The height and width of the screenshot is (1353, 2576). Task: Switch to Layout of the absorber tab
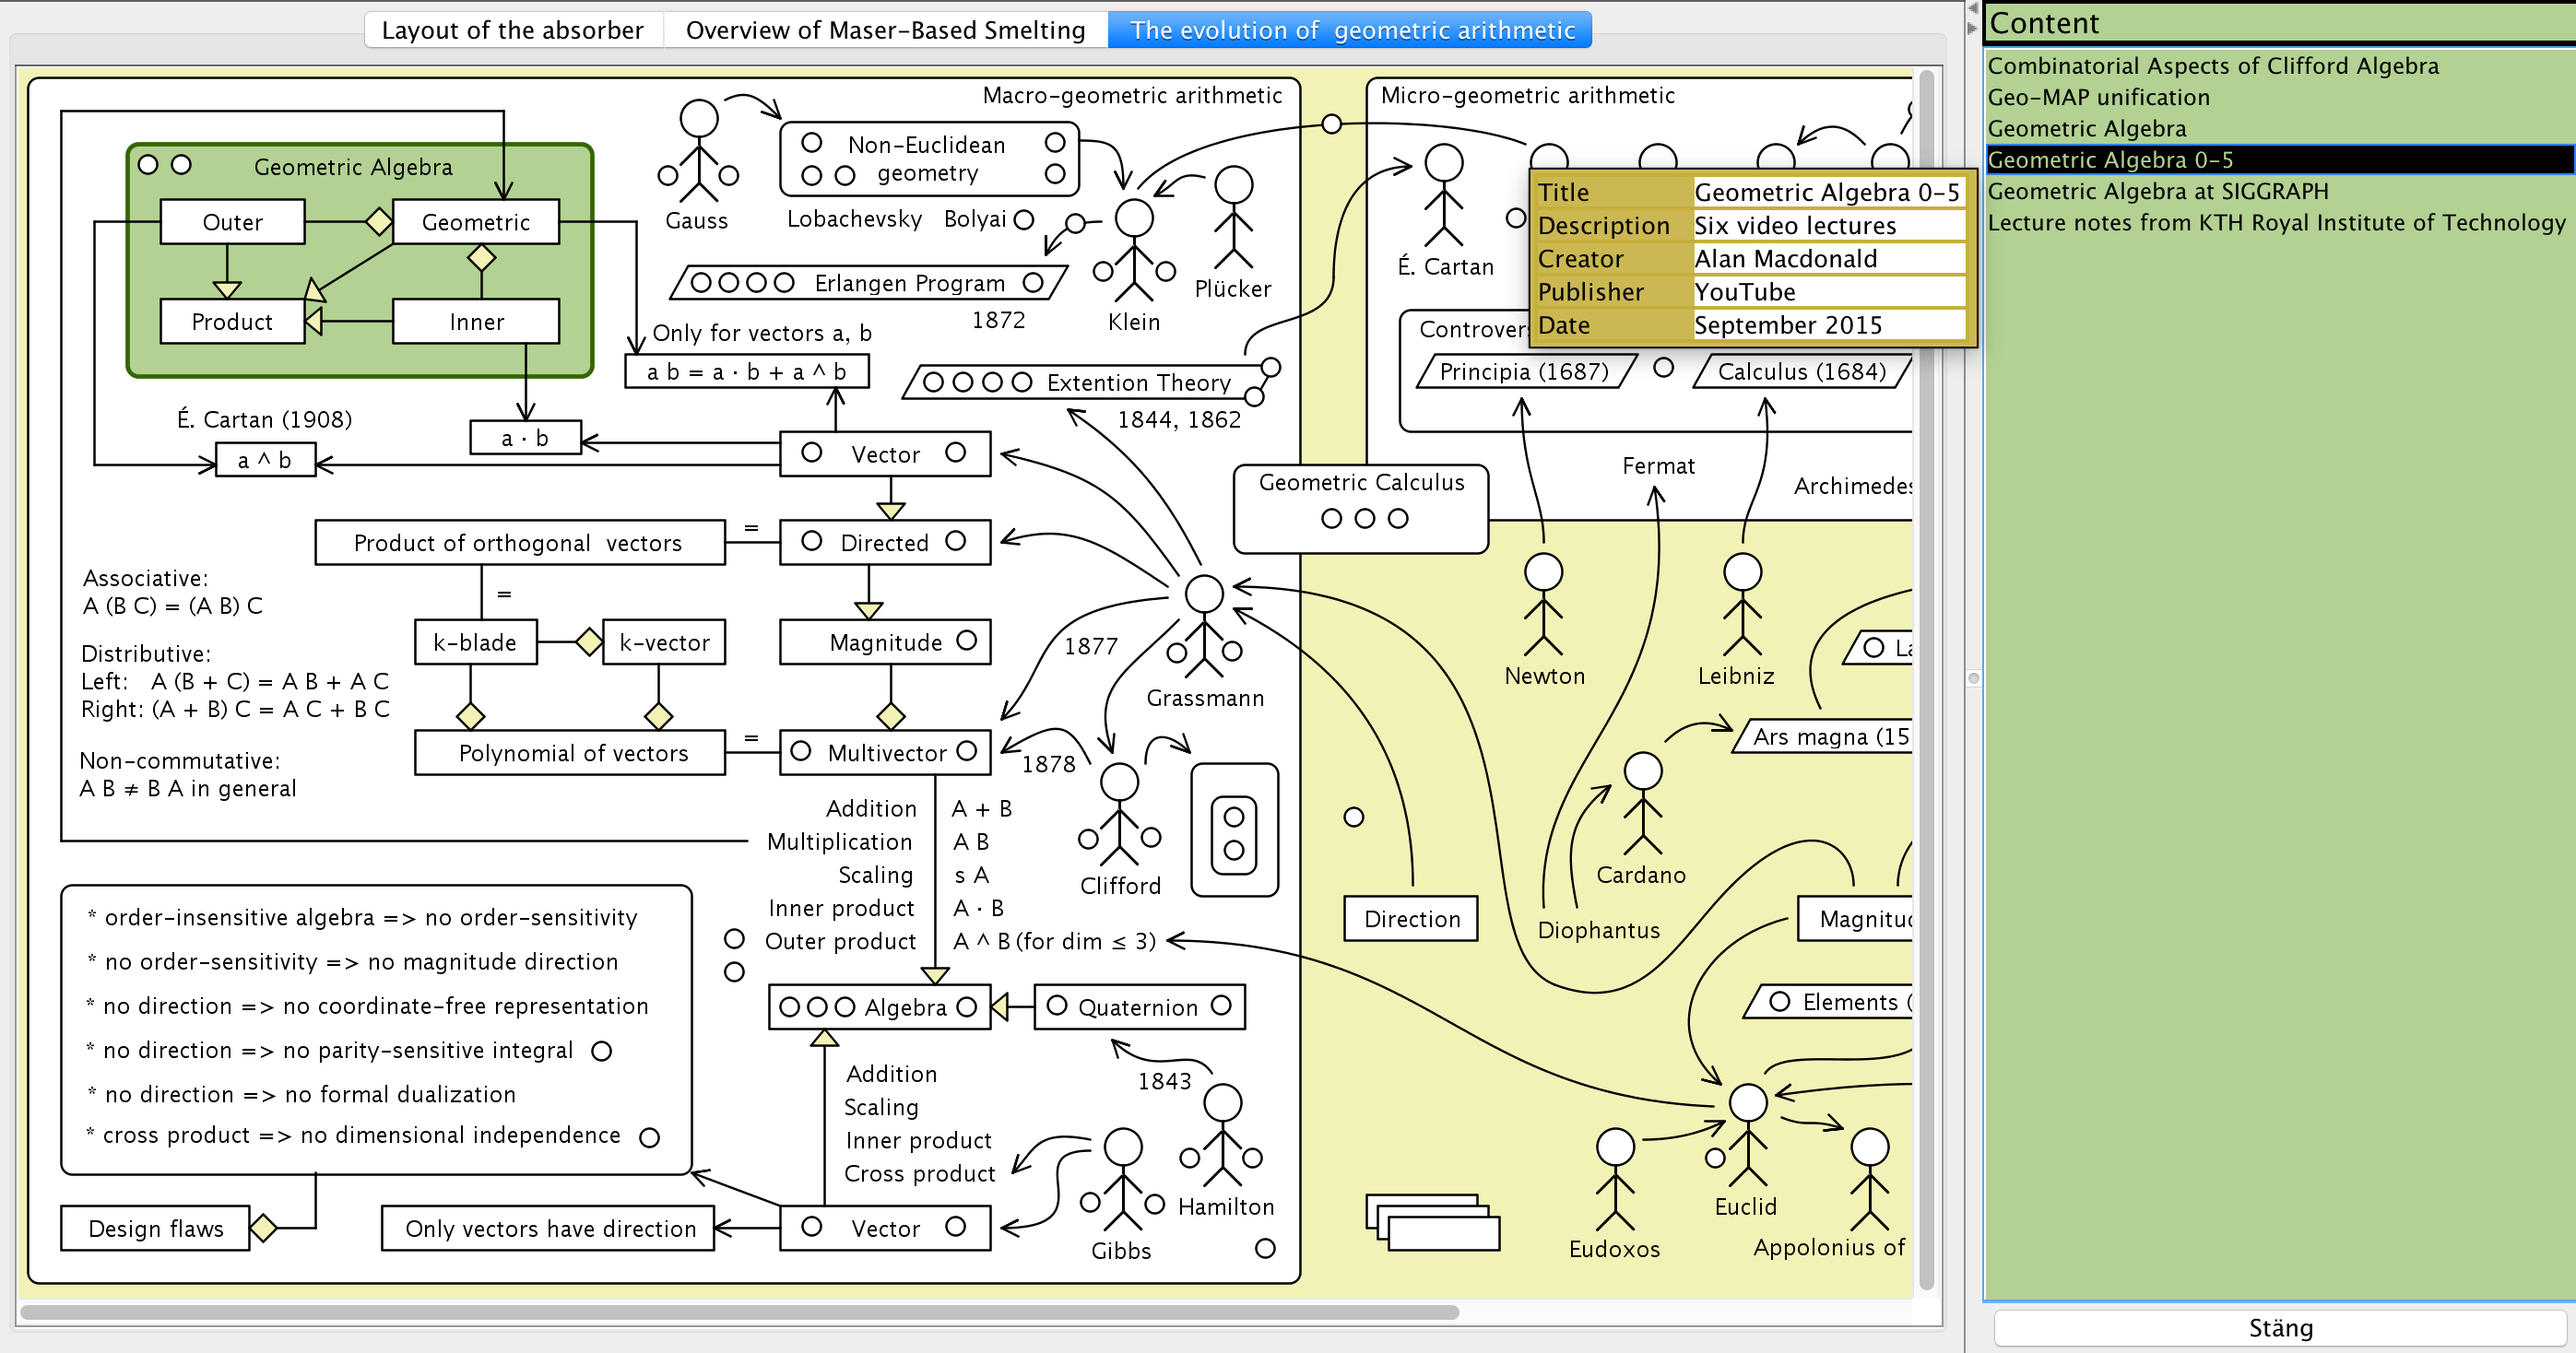512,30
